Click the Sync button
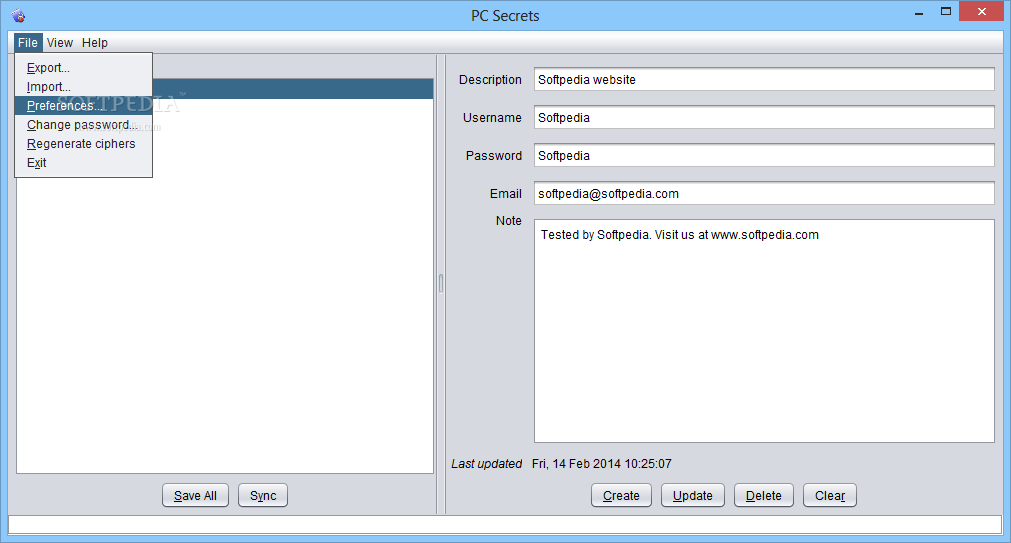The width and height of the screenshot is (1011, 543). (x=263, y=495)
